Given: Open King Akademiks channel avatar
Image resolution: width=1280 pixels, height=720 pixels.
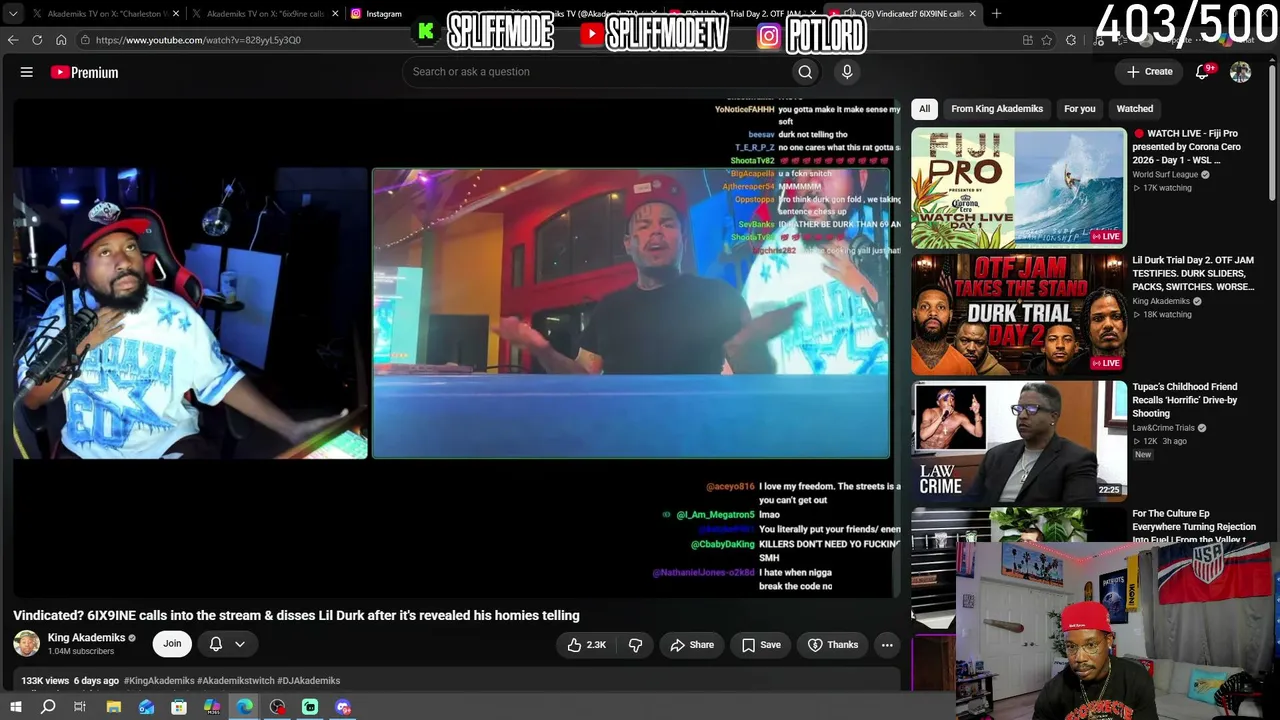Looking at the screenshot, I should tap(27, 644).
